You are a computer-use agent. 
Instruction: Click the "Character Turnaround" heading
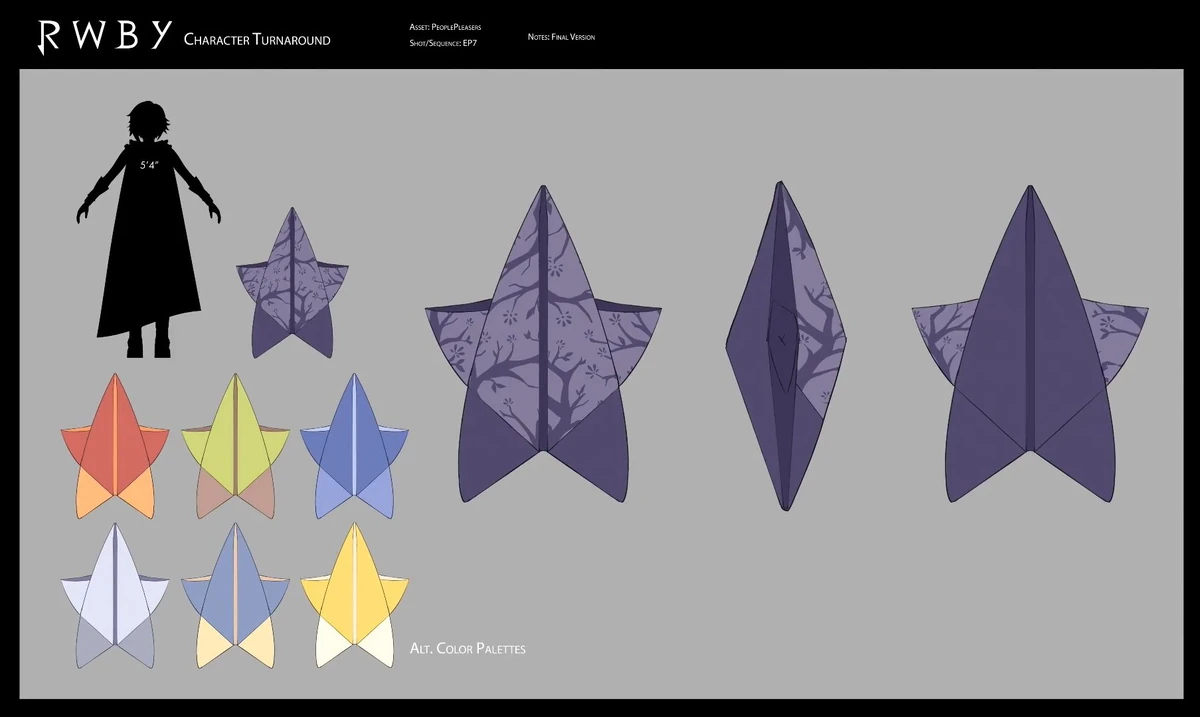point(257,40)
